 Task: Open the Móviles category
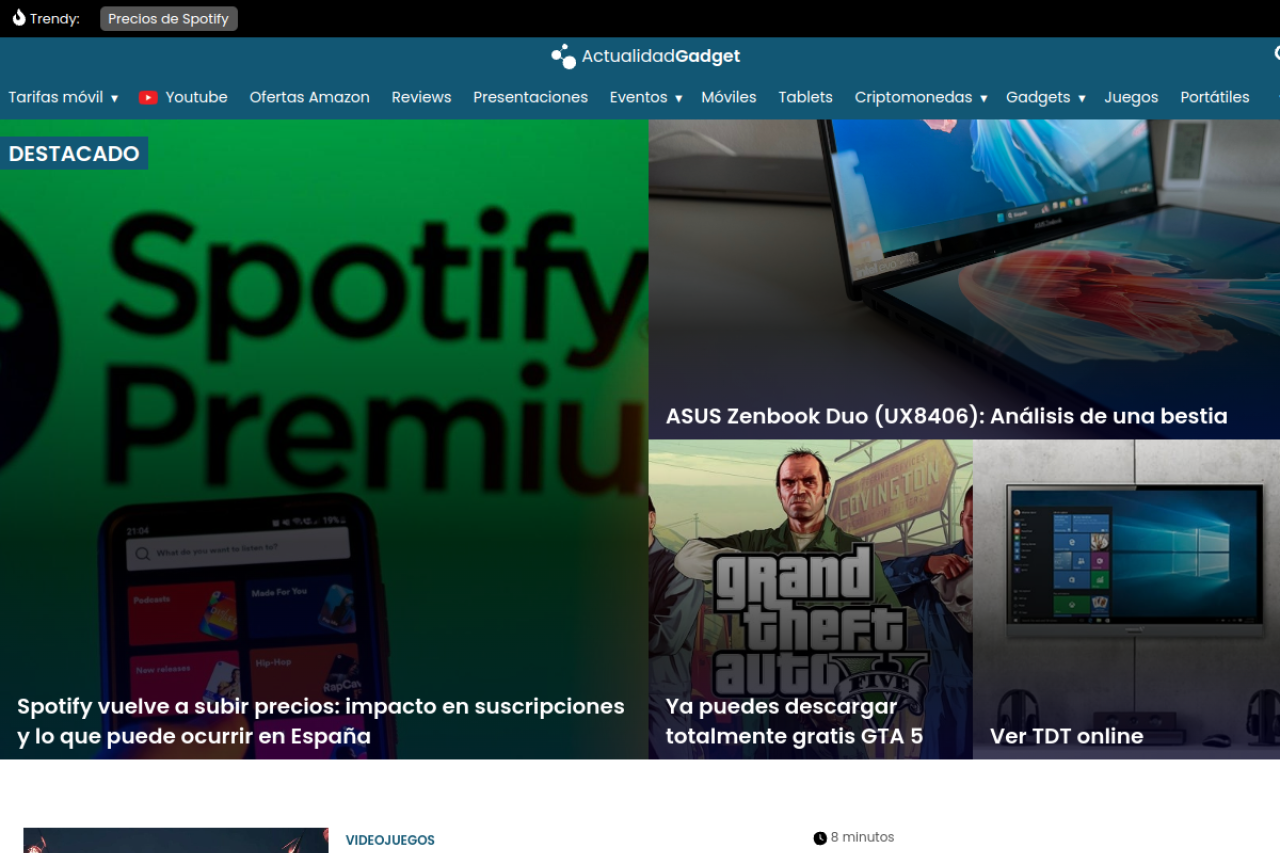[728, 97]
